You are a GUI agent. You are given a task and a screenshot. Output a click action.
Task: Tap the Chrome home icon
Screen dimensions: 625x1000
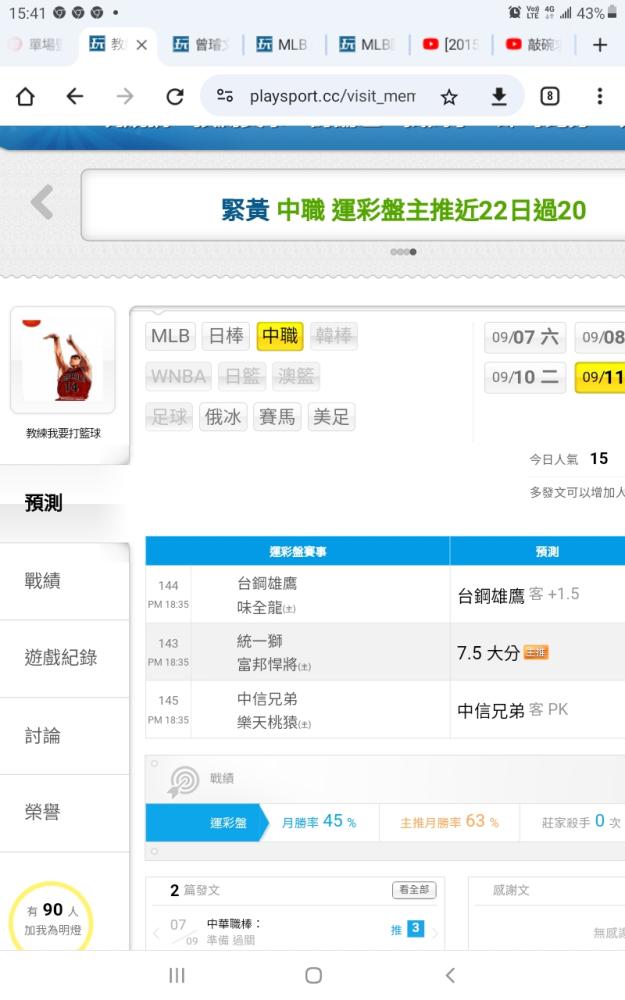(x=26, y=96)
